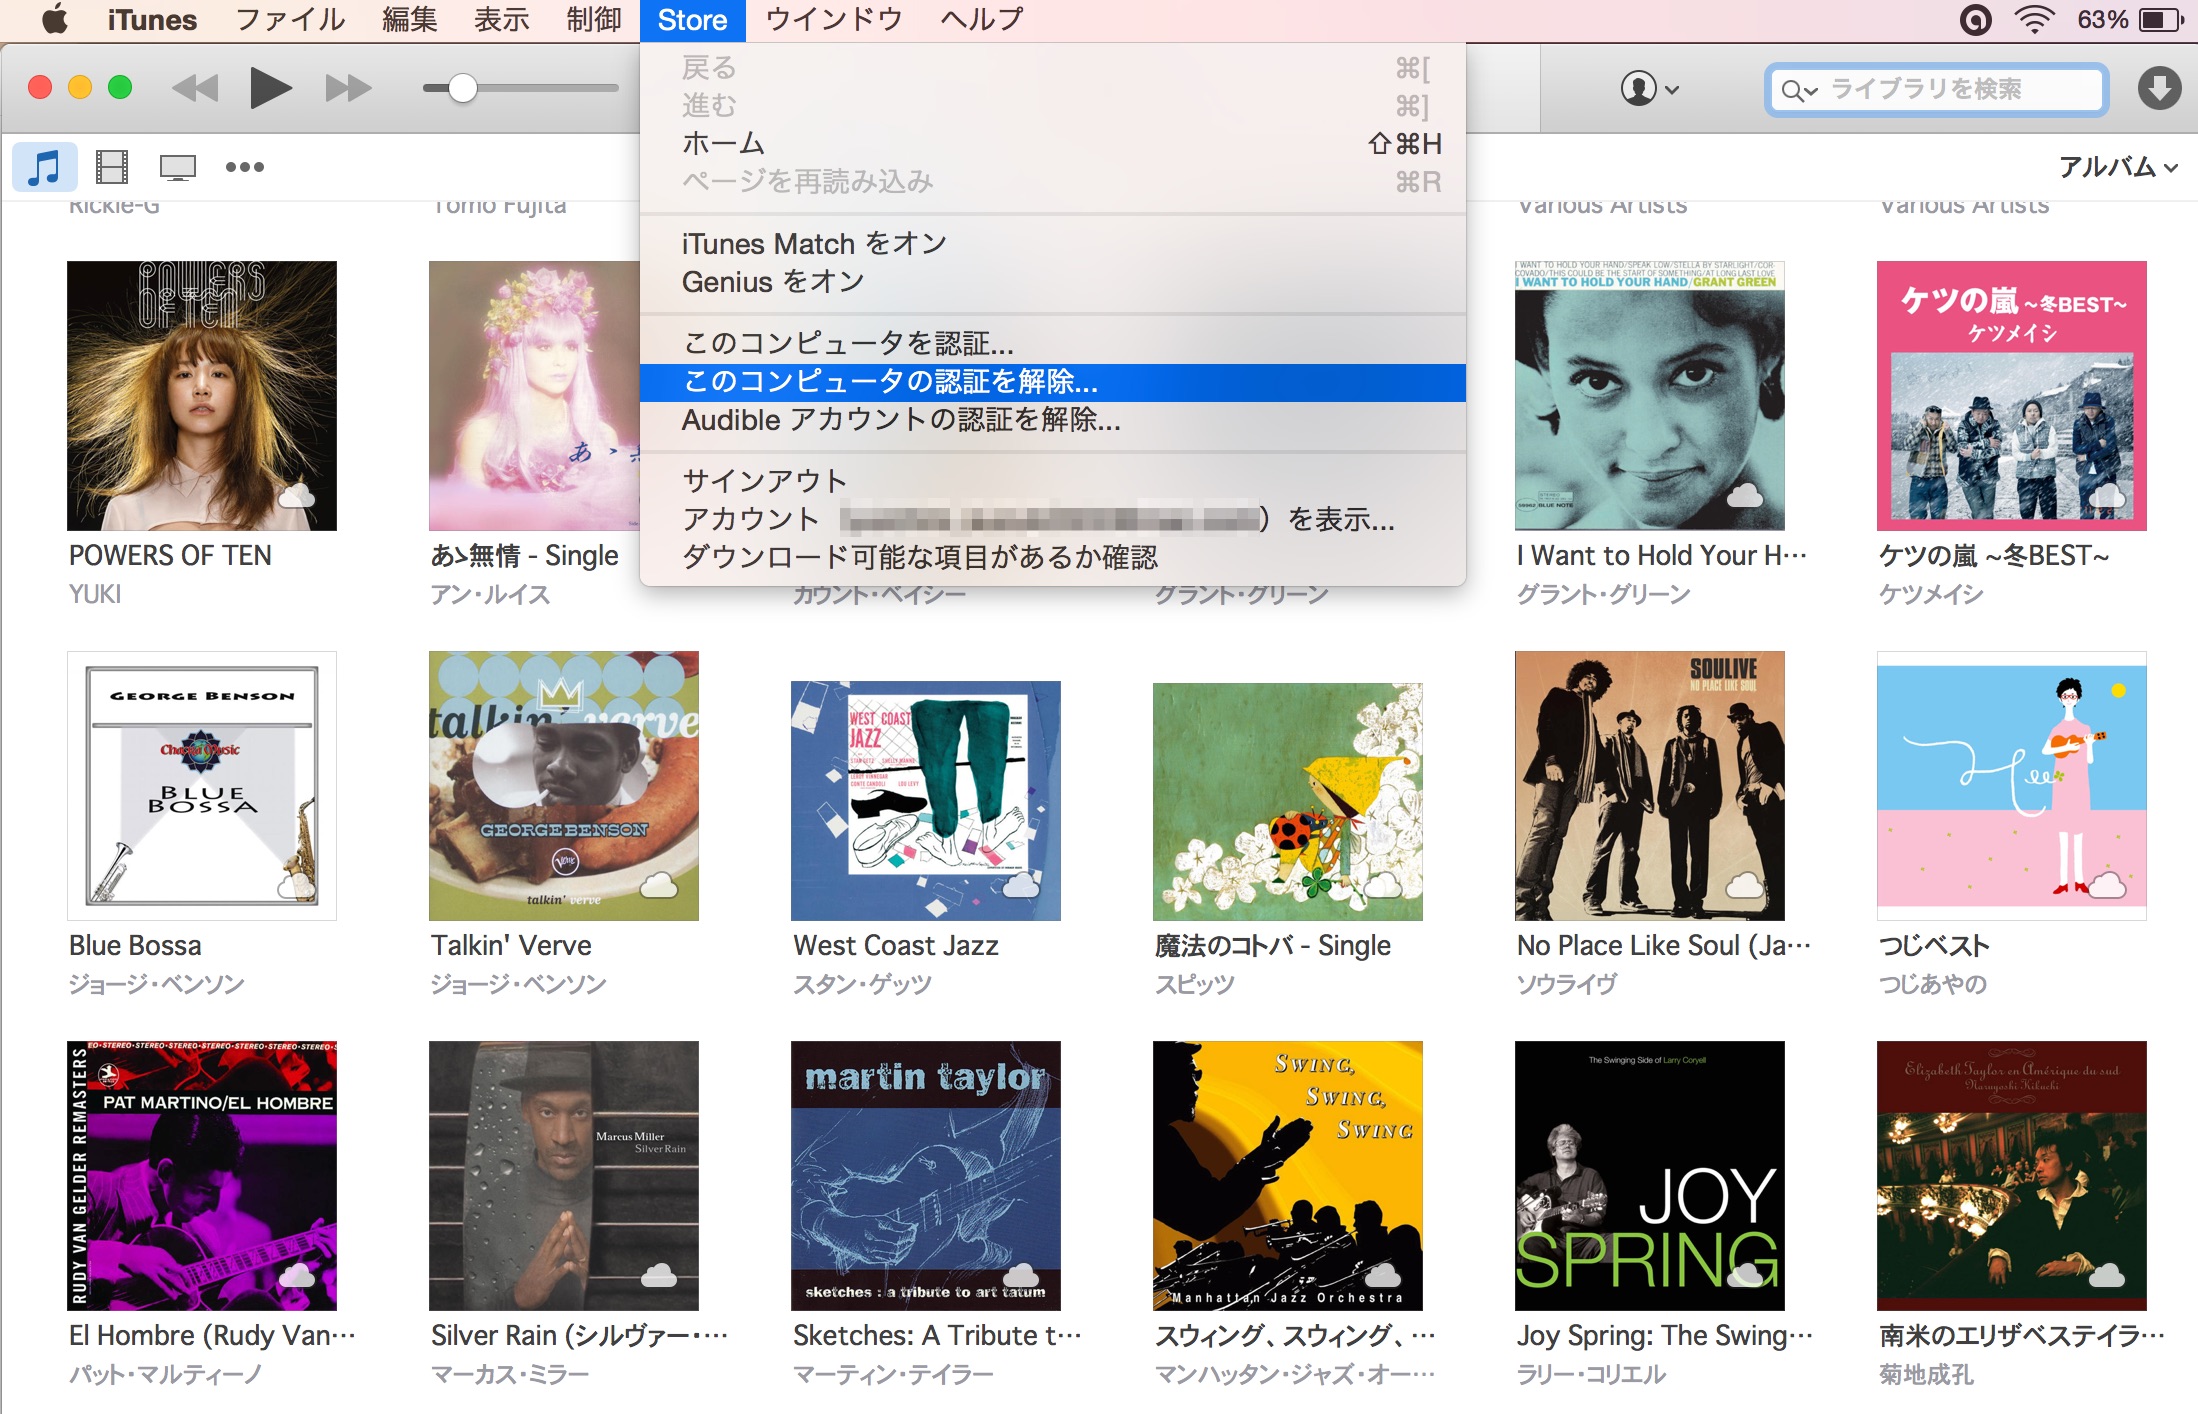The height and width of the screenshot is (1414, 2198).
Task: Click iCloud icon on Silver Rain cover
Action: [x=659, y=1274]
